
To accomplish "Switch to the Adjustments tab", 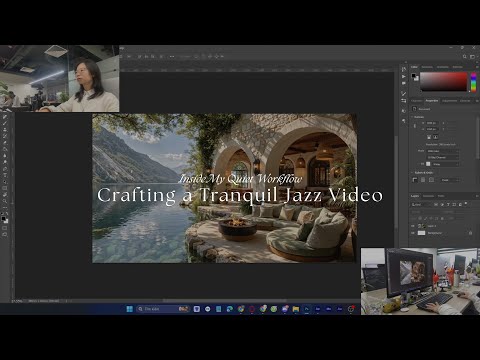I will (449, 101).
